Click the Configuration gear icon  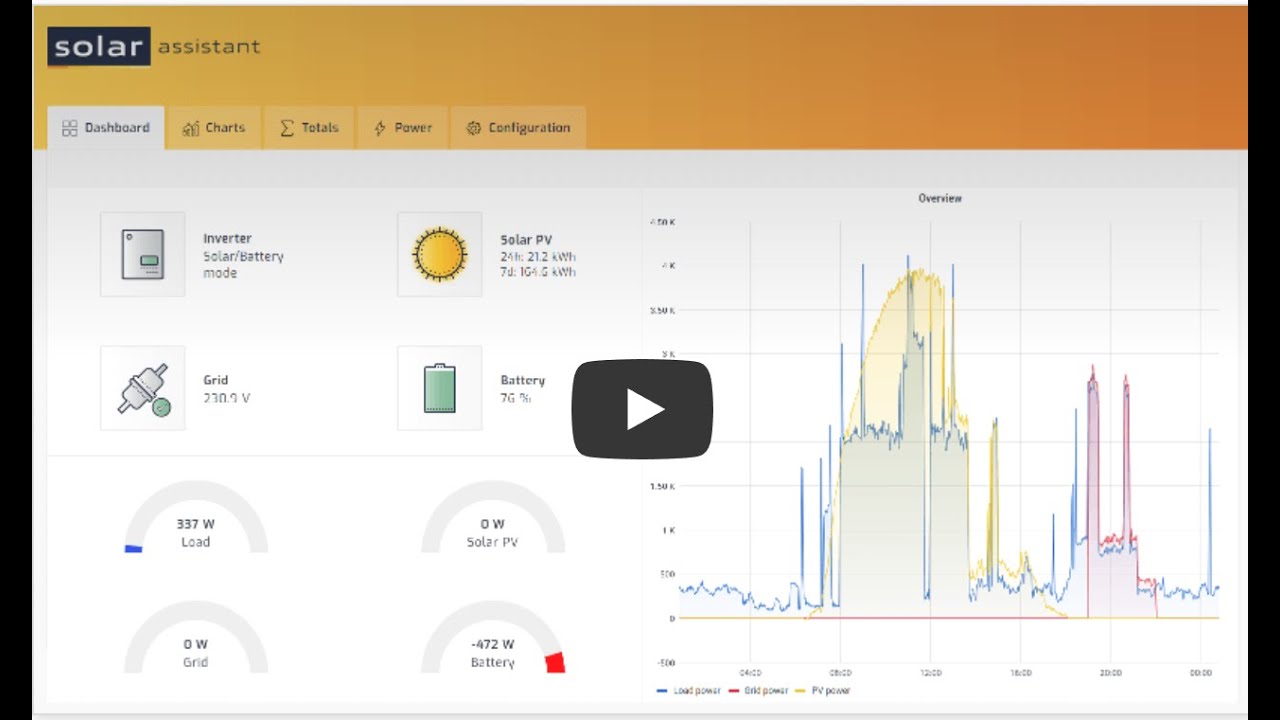coord(474,128)
